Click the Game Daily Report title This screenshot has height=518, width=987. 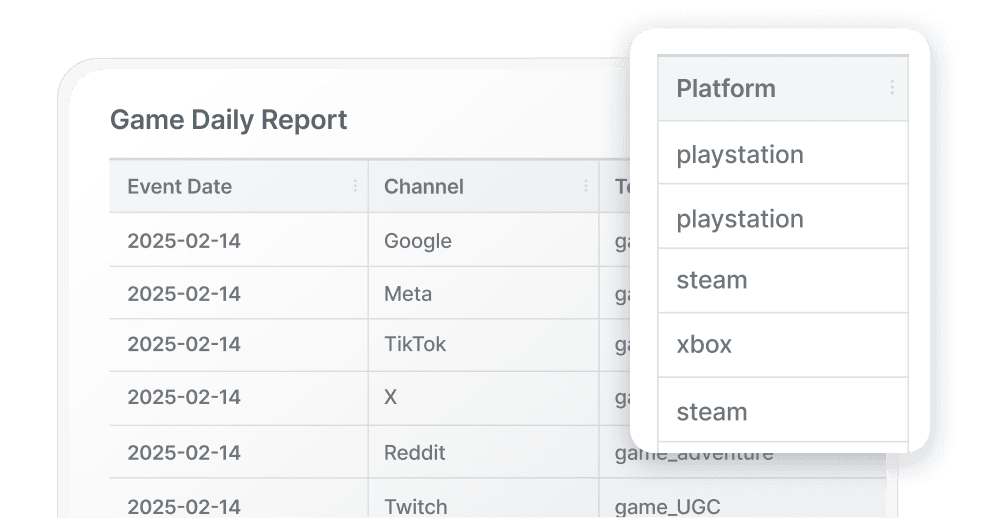(x=229, y=120)
